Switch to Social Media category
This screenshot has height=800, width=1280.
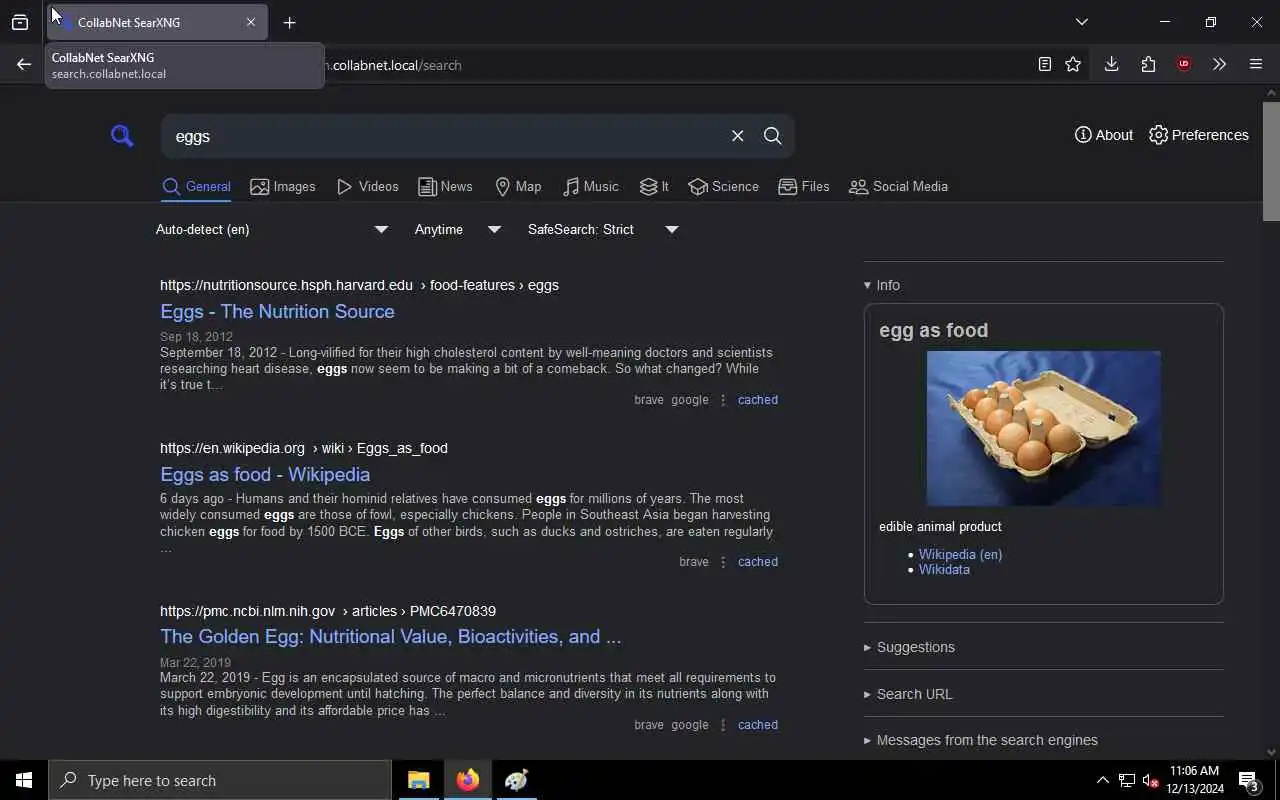[898, 187]
